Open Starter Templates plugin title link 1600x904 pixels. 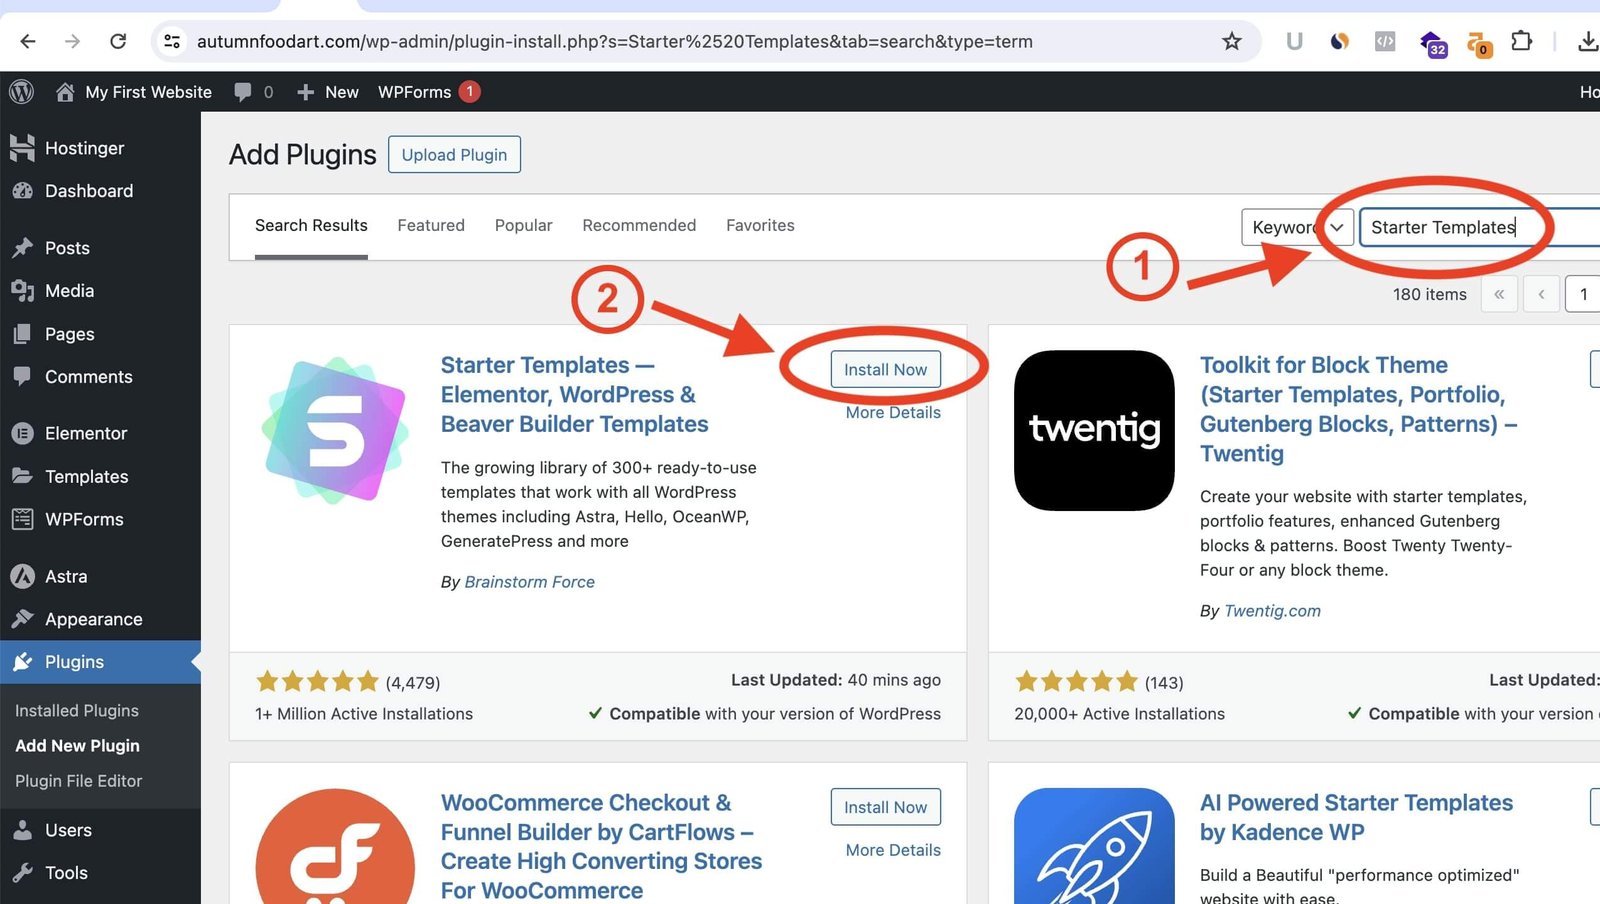pyautogui.click(x=575, y=394)
